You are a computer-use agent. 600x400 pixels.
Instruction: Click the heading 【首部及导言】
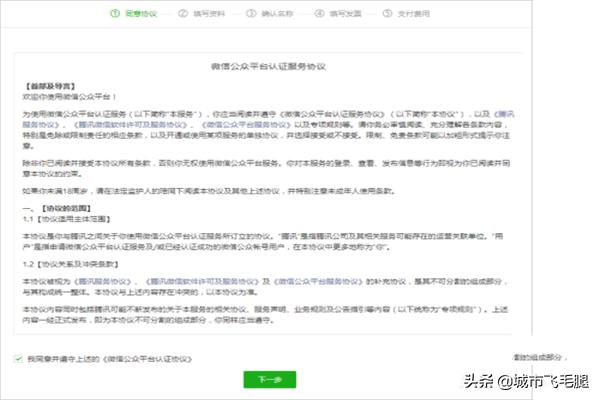point(50,86)
